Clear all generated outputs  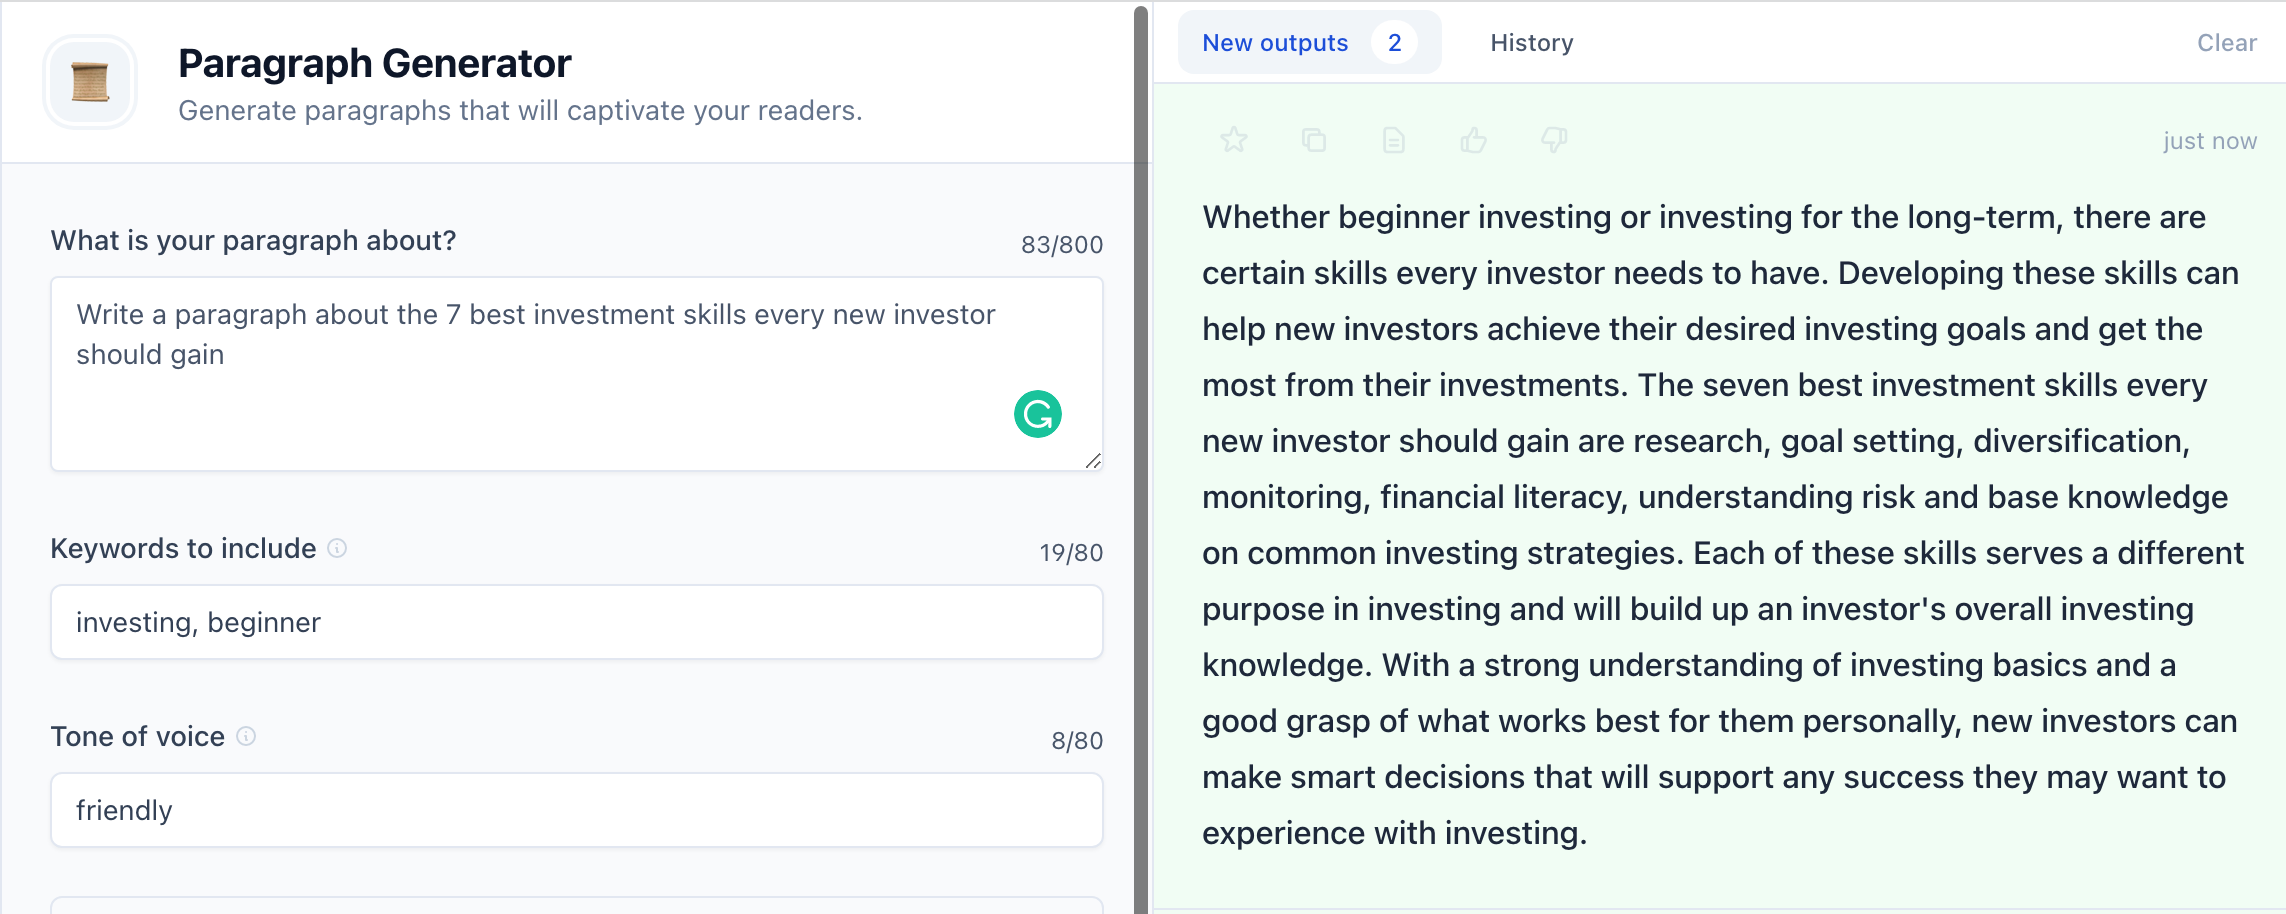tap(2227, 43)
